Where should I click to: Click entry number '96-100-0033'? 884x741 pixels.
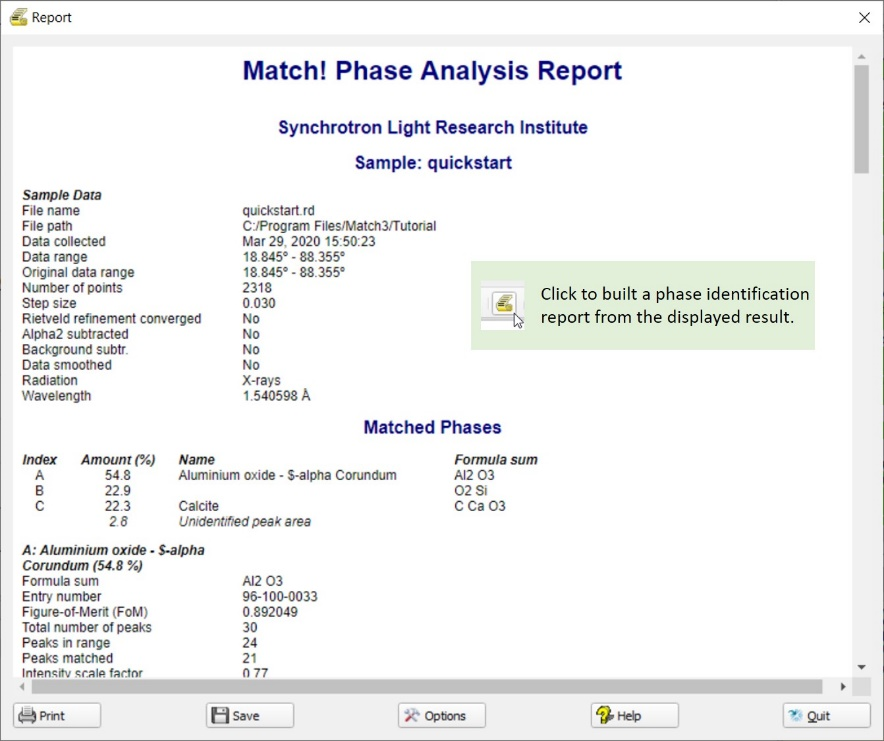[280, 597]
